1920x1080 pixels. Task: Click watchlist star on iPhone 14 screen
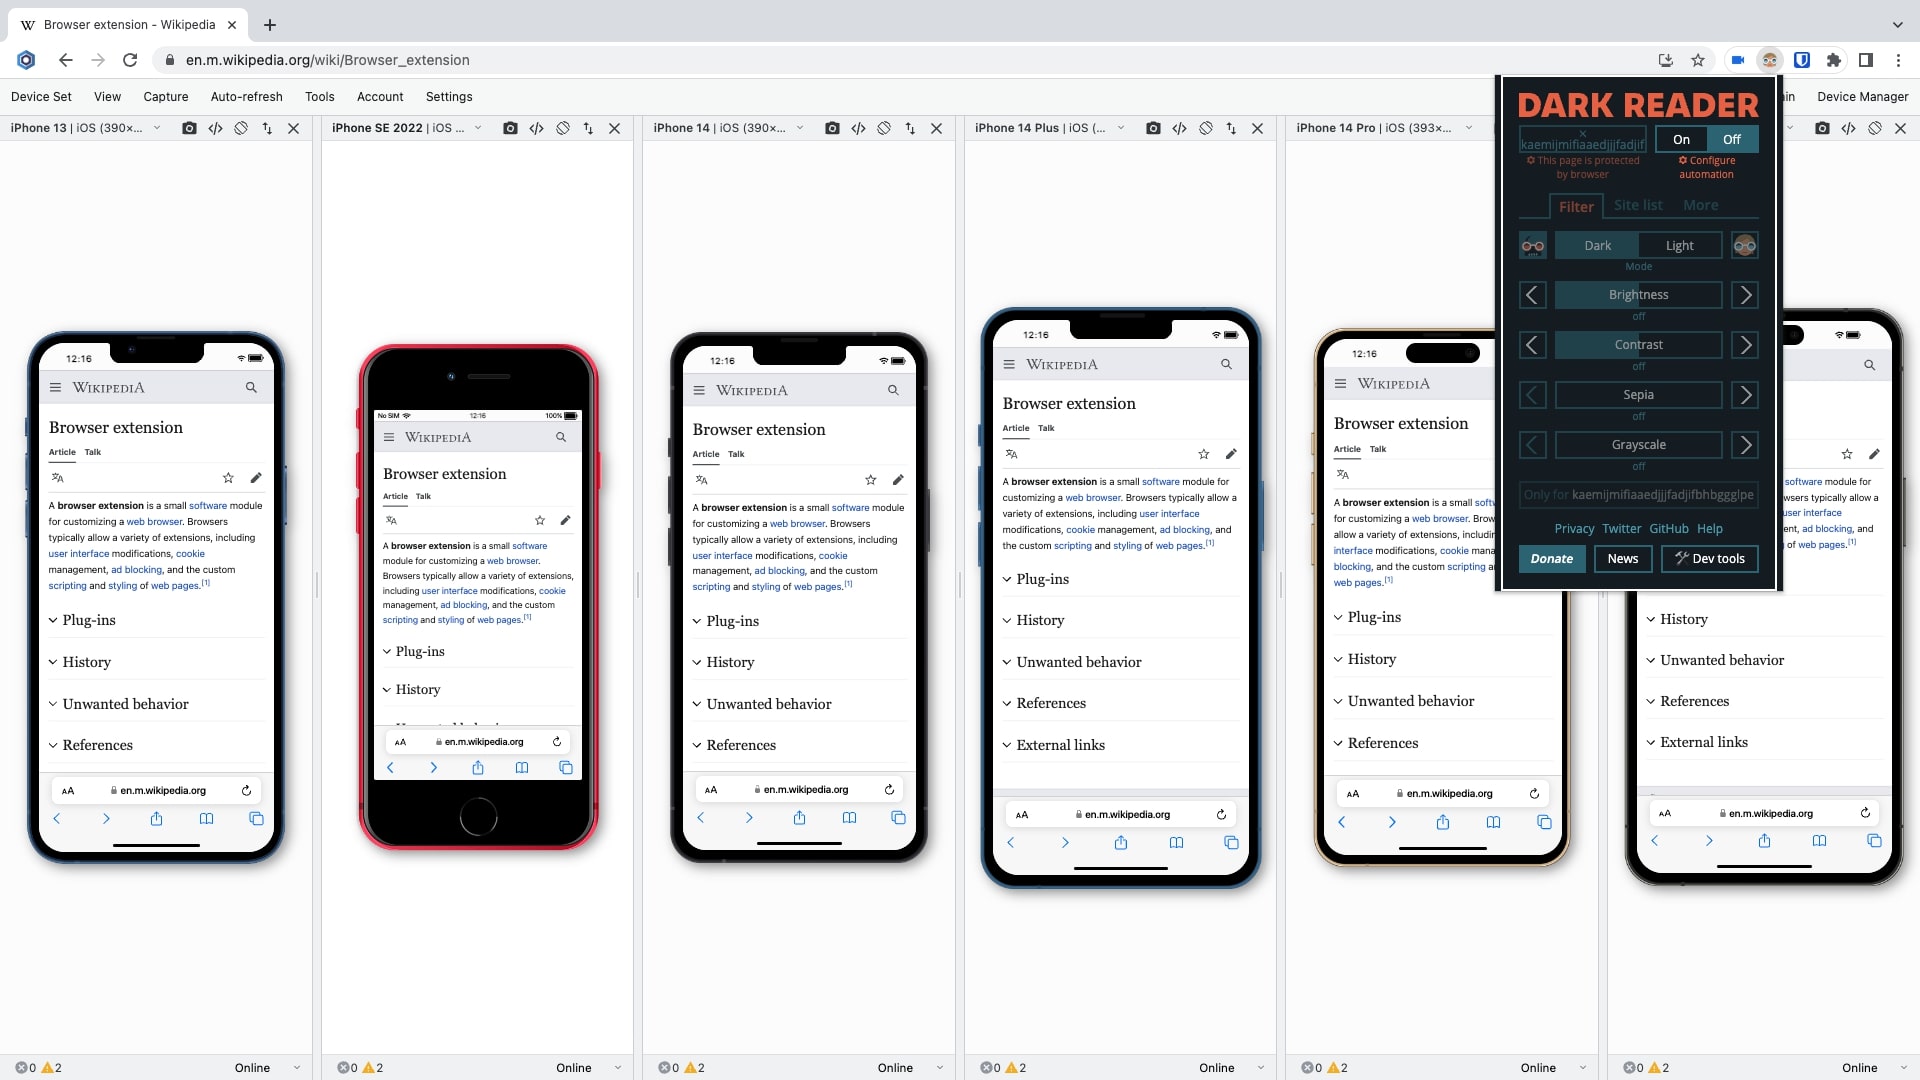(x=871, y=480)
